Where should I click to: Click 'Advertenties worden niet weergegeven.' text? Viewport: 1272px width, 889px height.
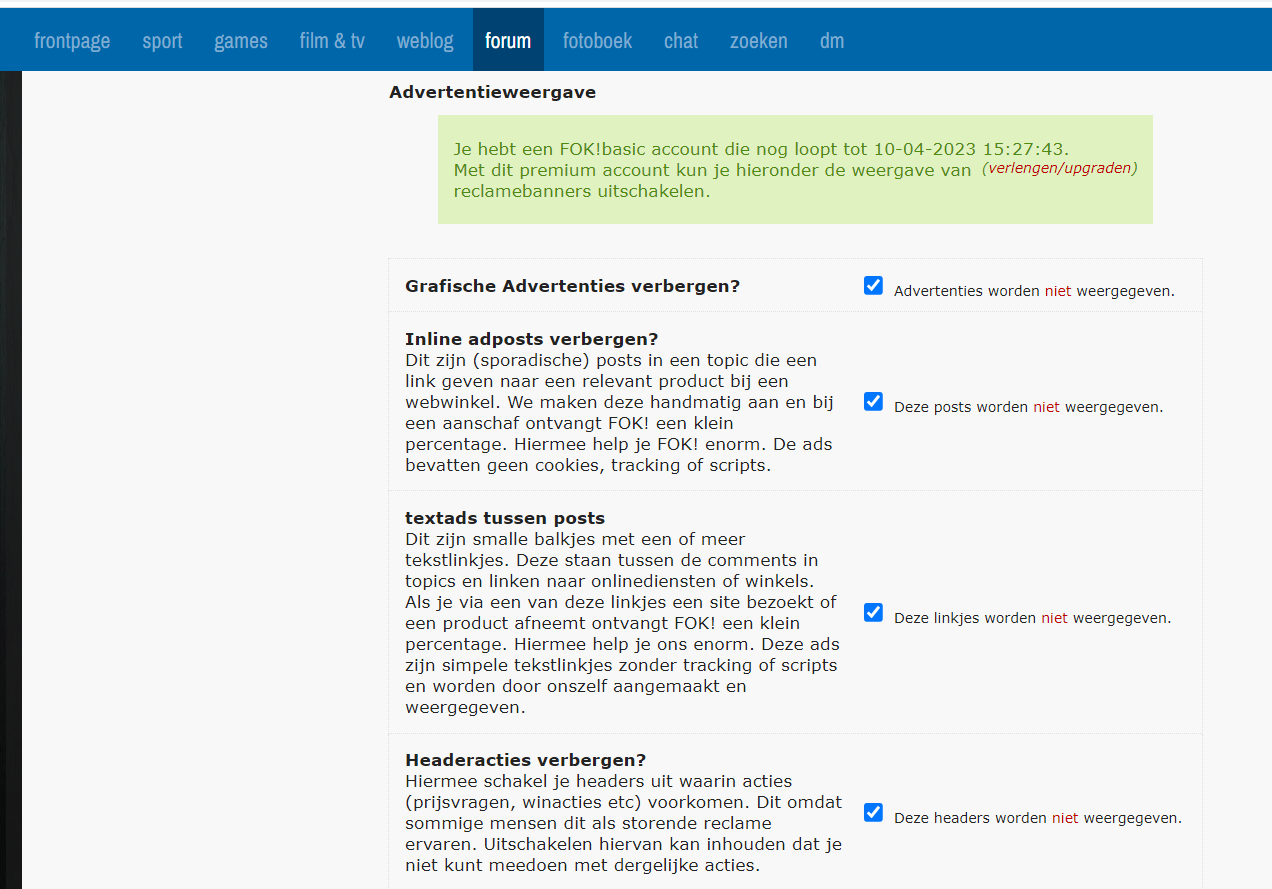(1034, 291)
